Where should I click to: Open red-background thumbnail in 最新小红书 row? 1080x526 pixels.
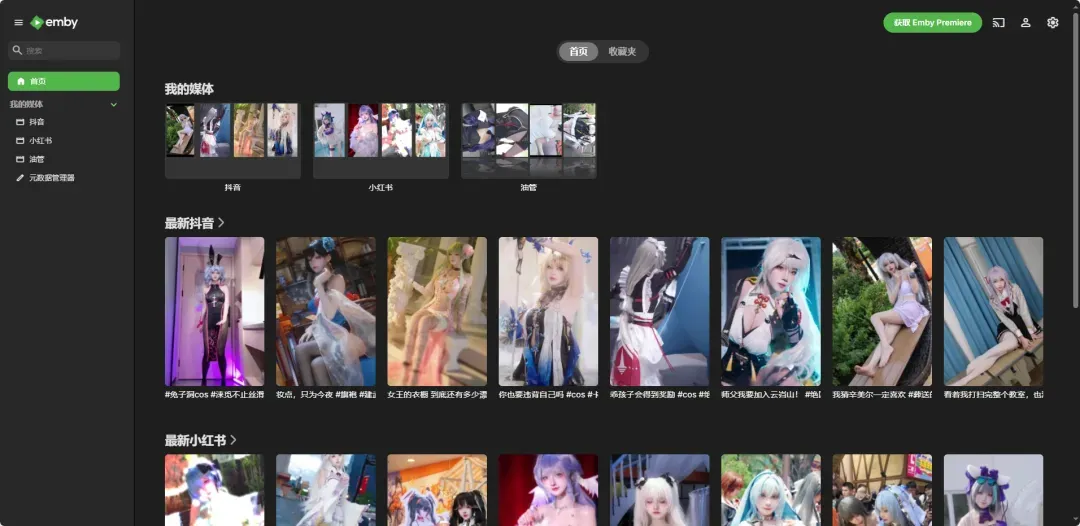[x=548, y=490]
